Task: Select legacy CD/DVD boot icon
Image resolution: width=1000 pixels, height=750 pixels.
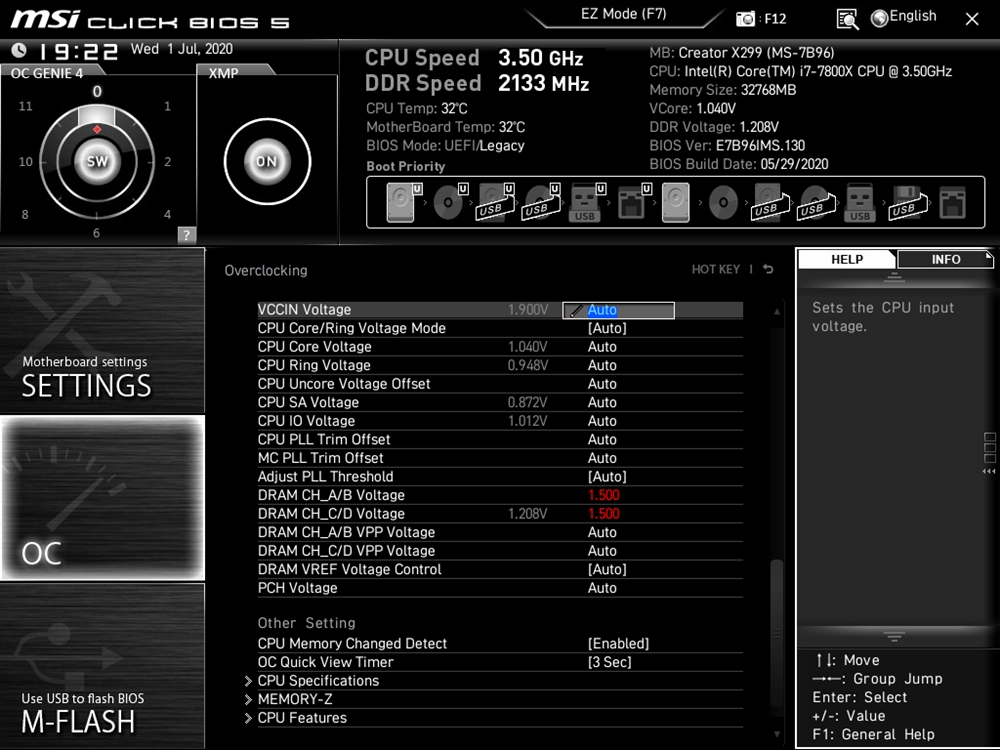Action: [723, 202]
